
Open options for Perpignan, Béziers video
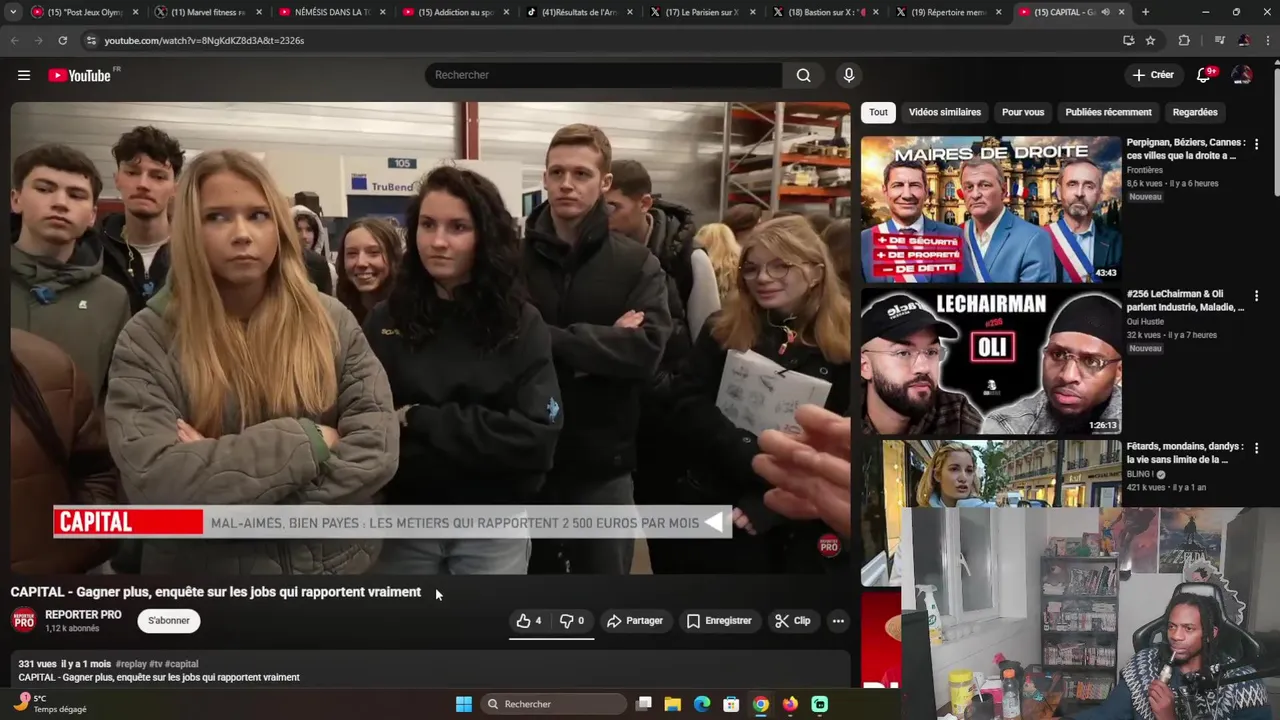point(1256,144)
